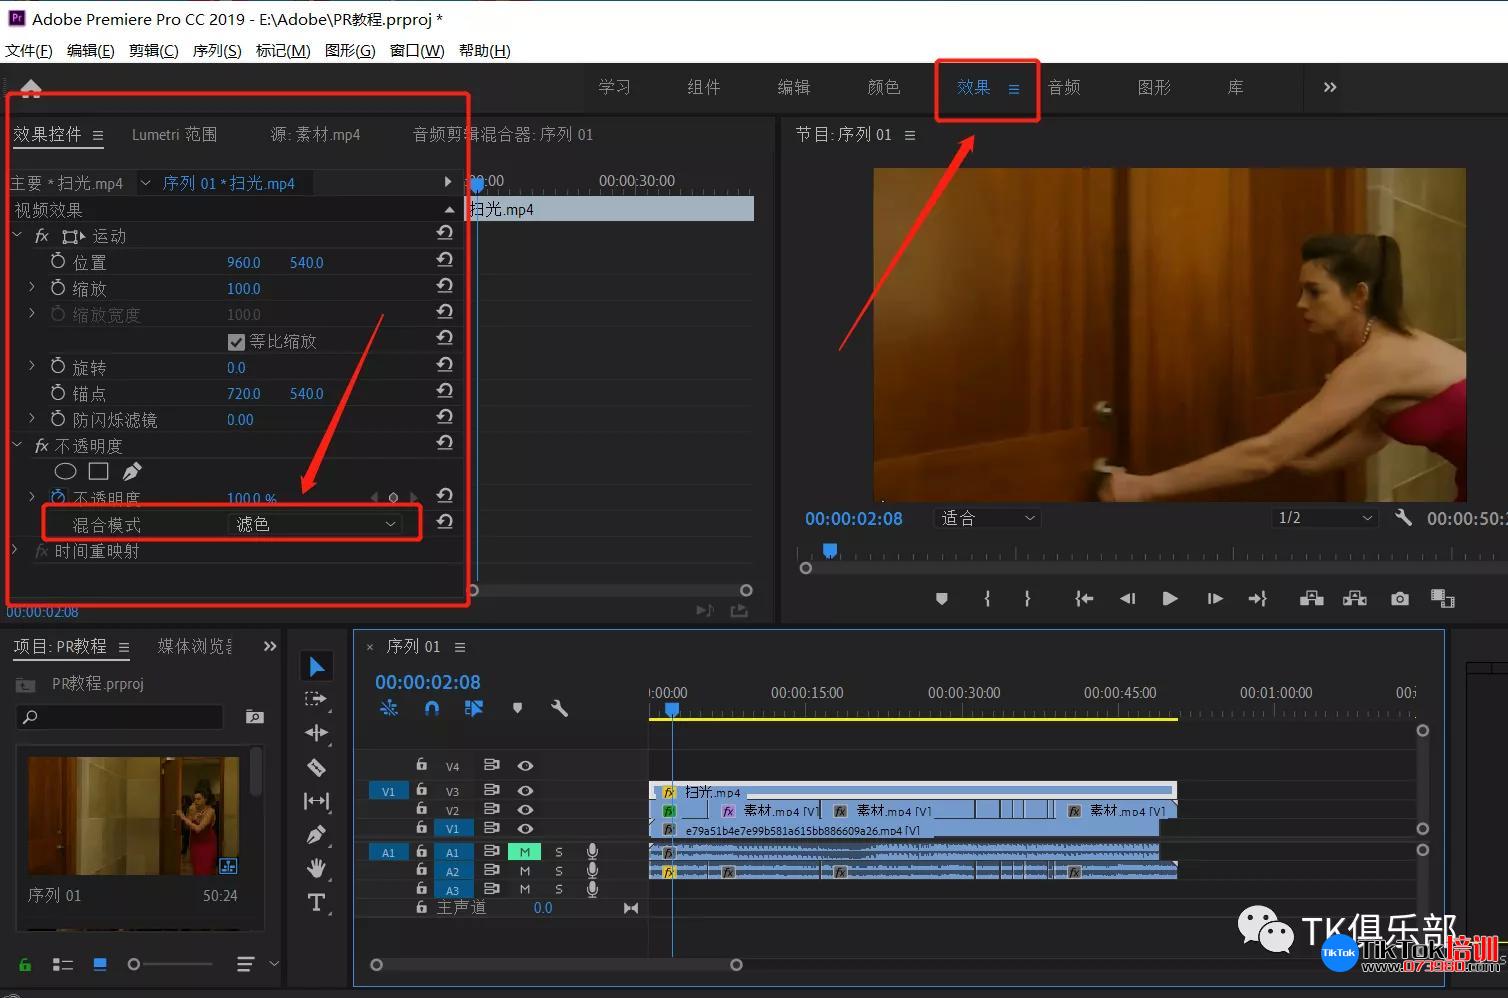Uncheck the 等比缩放 checkbox
The image size is (1508, 998).
click(x=236, y=342)
